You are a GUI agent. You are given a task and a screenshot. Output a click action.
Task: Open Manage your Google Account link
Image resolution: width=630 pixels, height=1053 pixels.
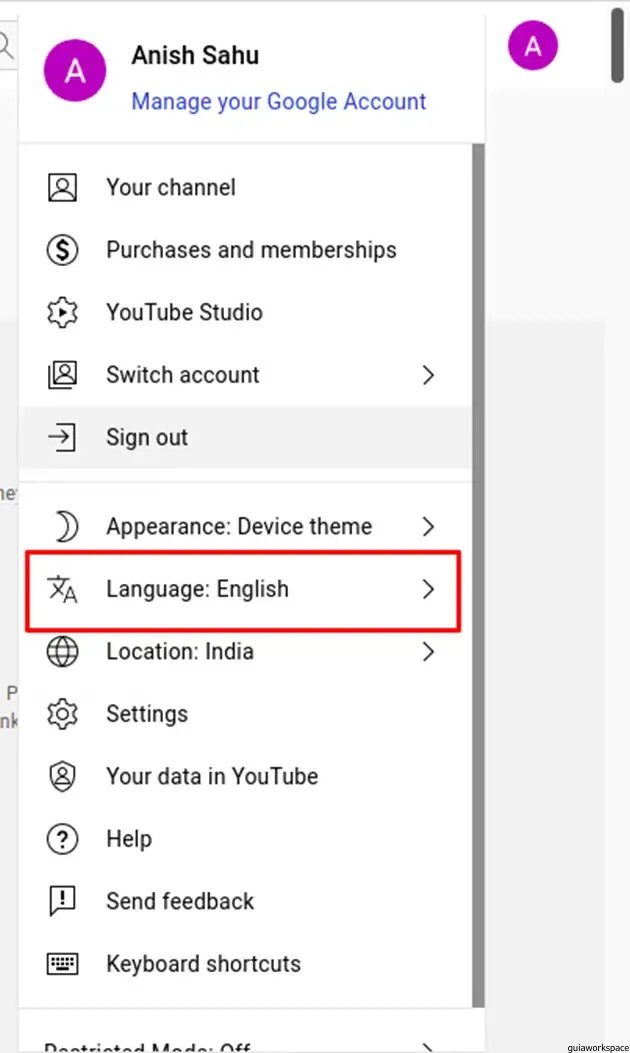[x=279, y=101]
